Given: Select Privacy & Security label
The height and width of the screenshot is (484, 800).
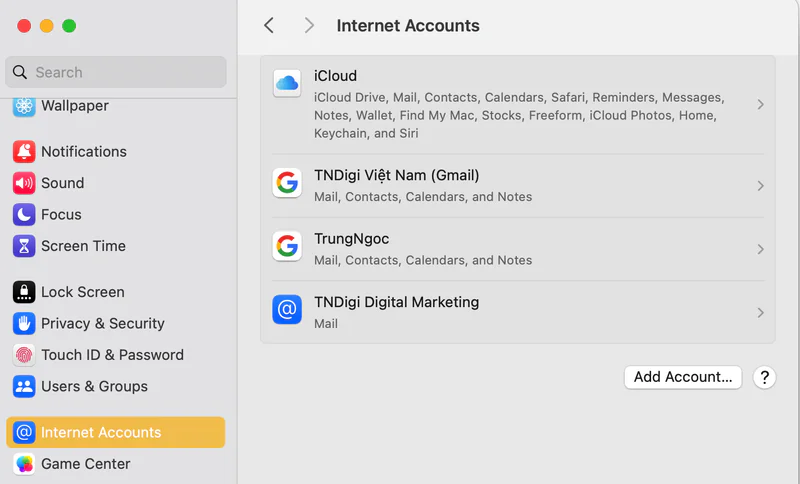Looking at the screenshot, I should click(x=103, y=323).
